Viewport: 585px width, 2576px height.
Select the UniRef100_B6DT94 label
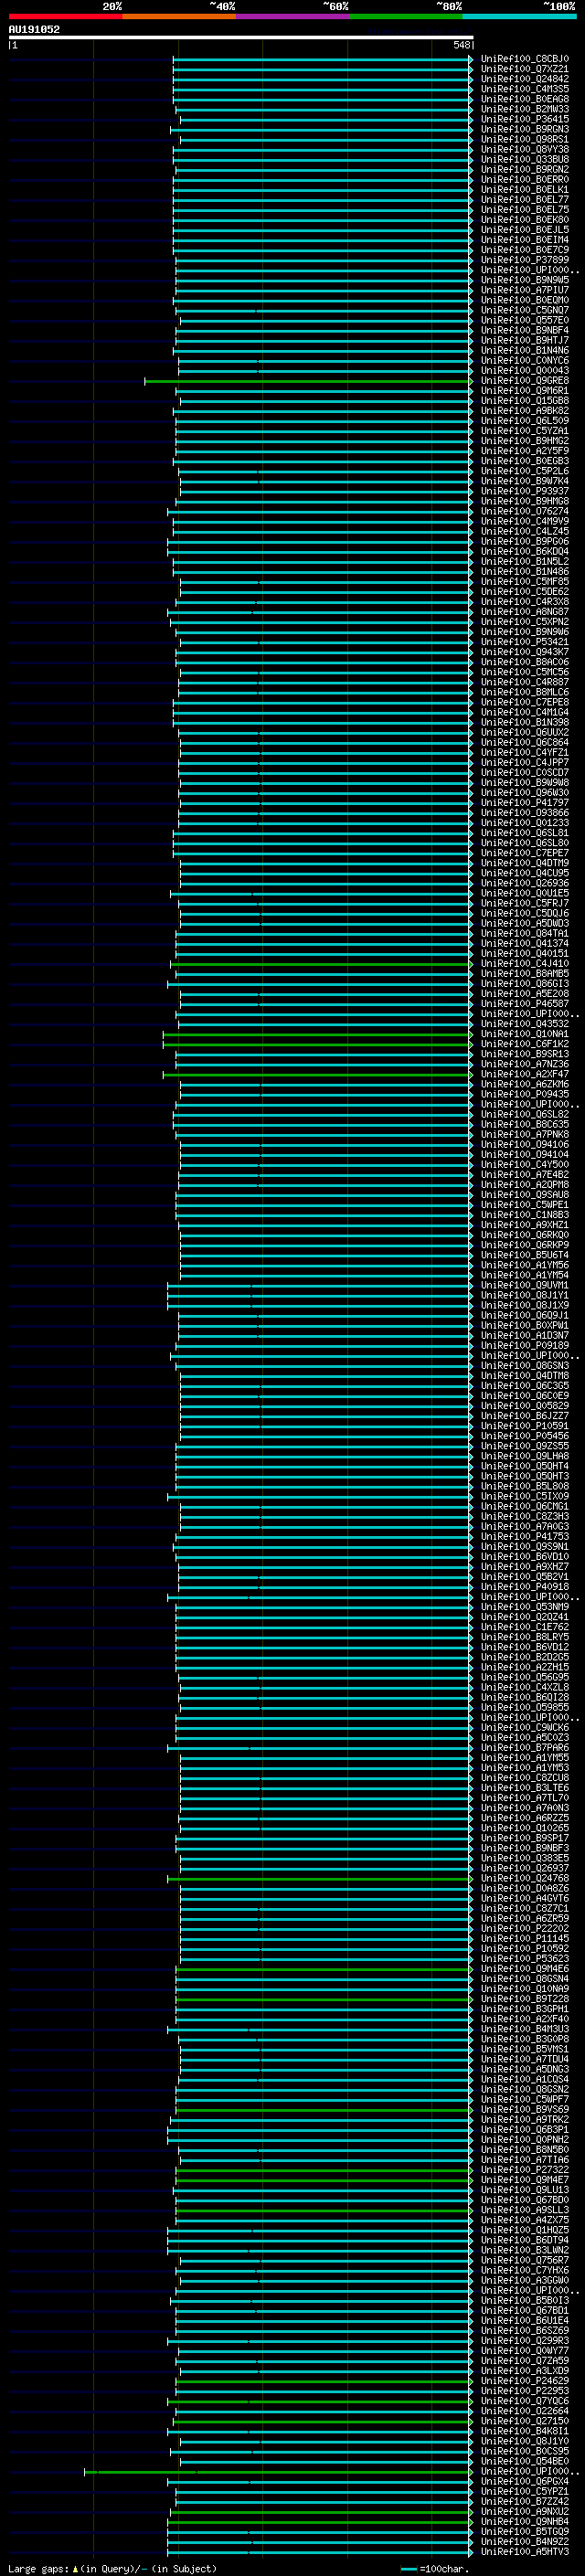click(524, 2240)
